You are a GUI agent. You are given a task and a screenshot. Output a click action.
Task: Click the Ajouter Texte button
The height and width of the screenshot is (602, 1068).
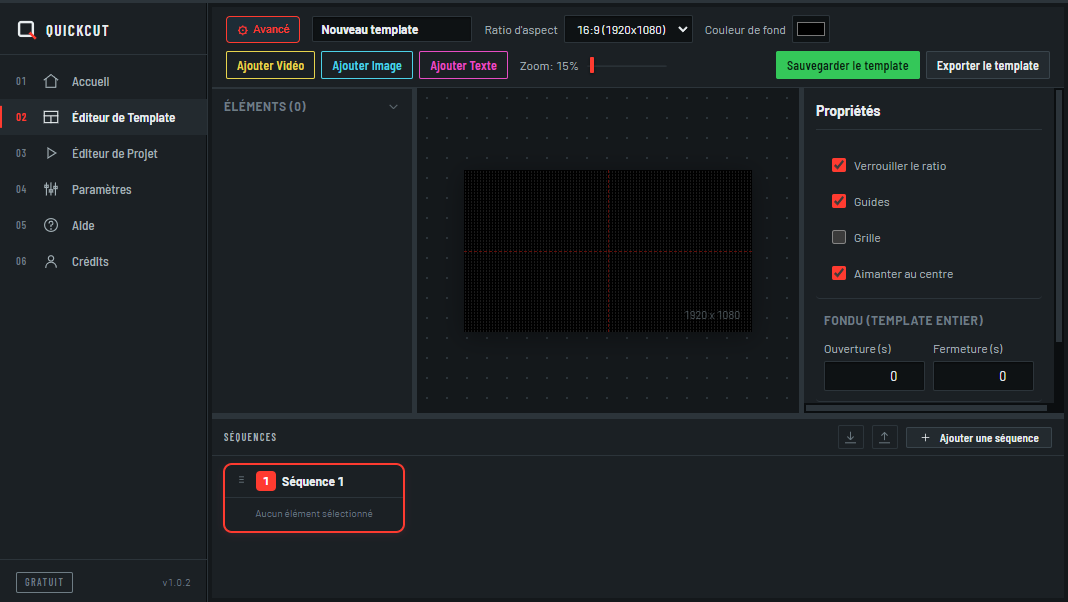click(x=463, y=65)
